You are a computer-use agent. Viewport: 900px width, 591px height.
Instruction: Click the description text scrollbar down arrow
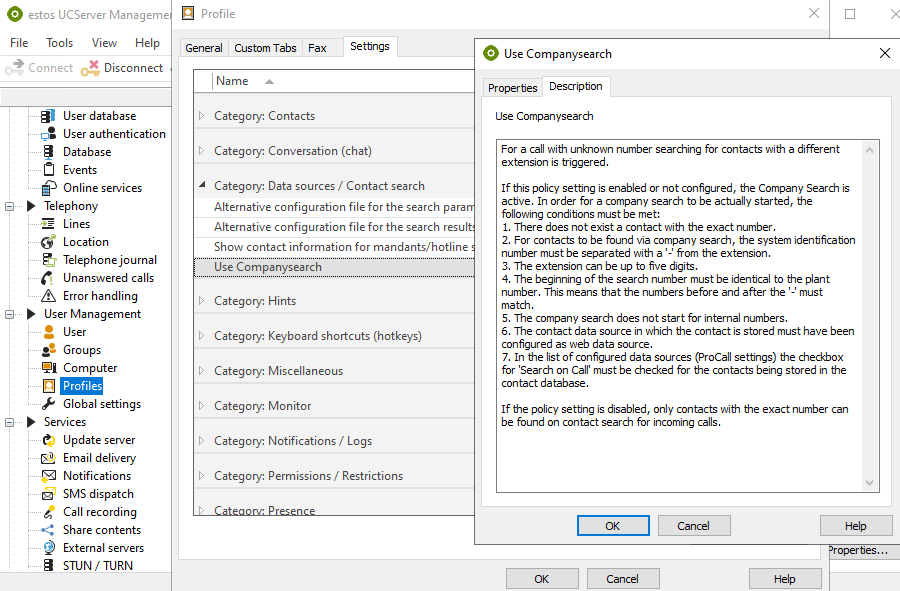870,483
